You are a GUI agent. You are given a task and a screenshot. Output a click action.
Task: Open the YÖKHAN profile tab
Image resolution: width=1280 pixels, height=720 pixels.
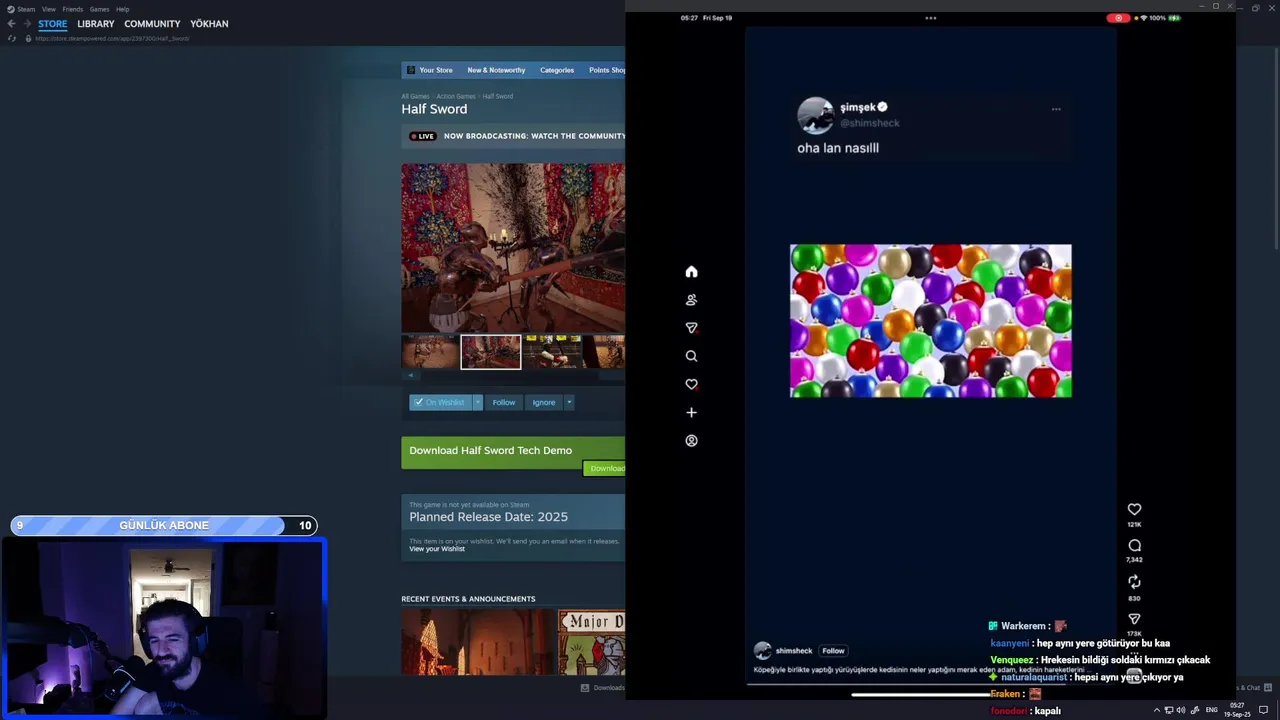209,24
